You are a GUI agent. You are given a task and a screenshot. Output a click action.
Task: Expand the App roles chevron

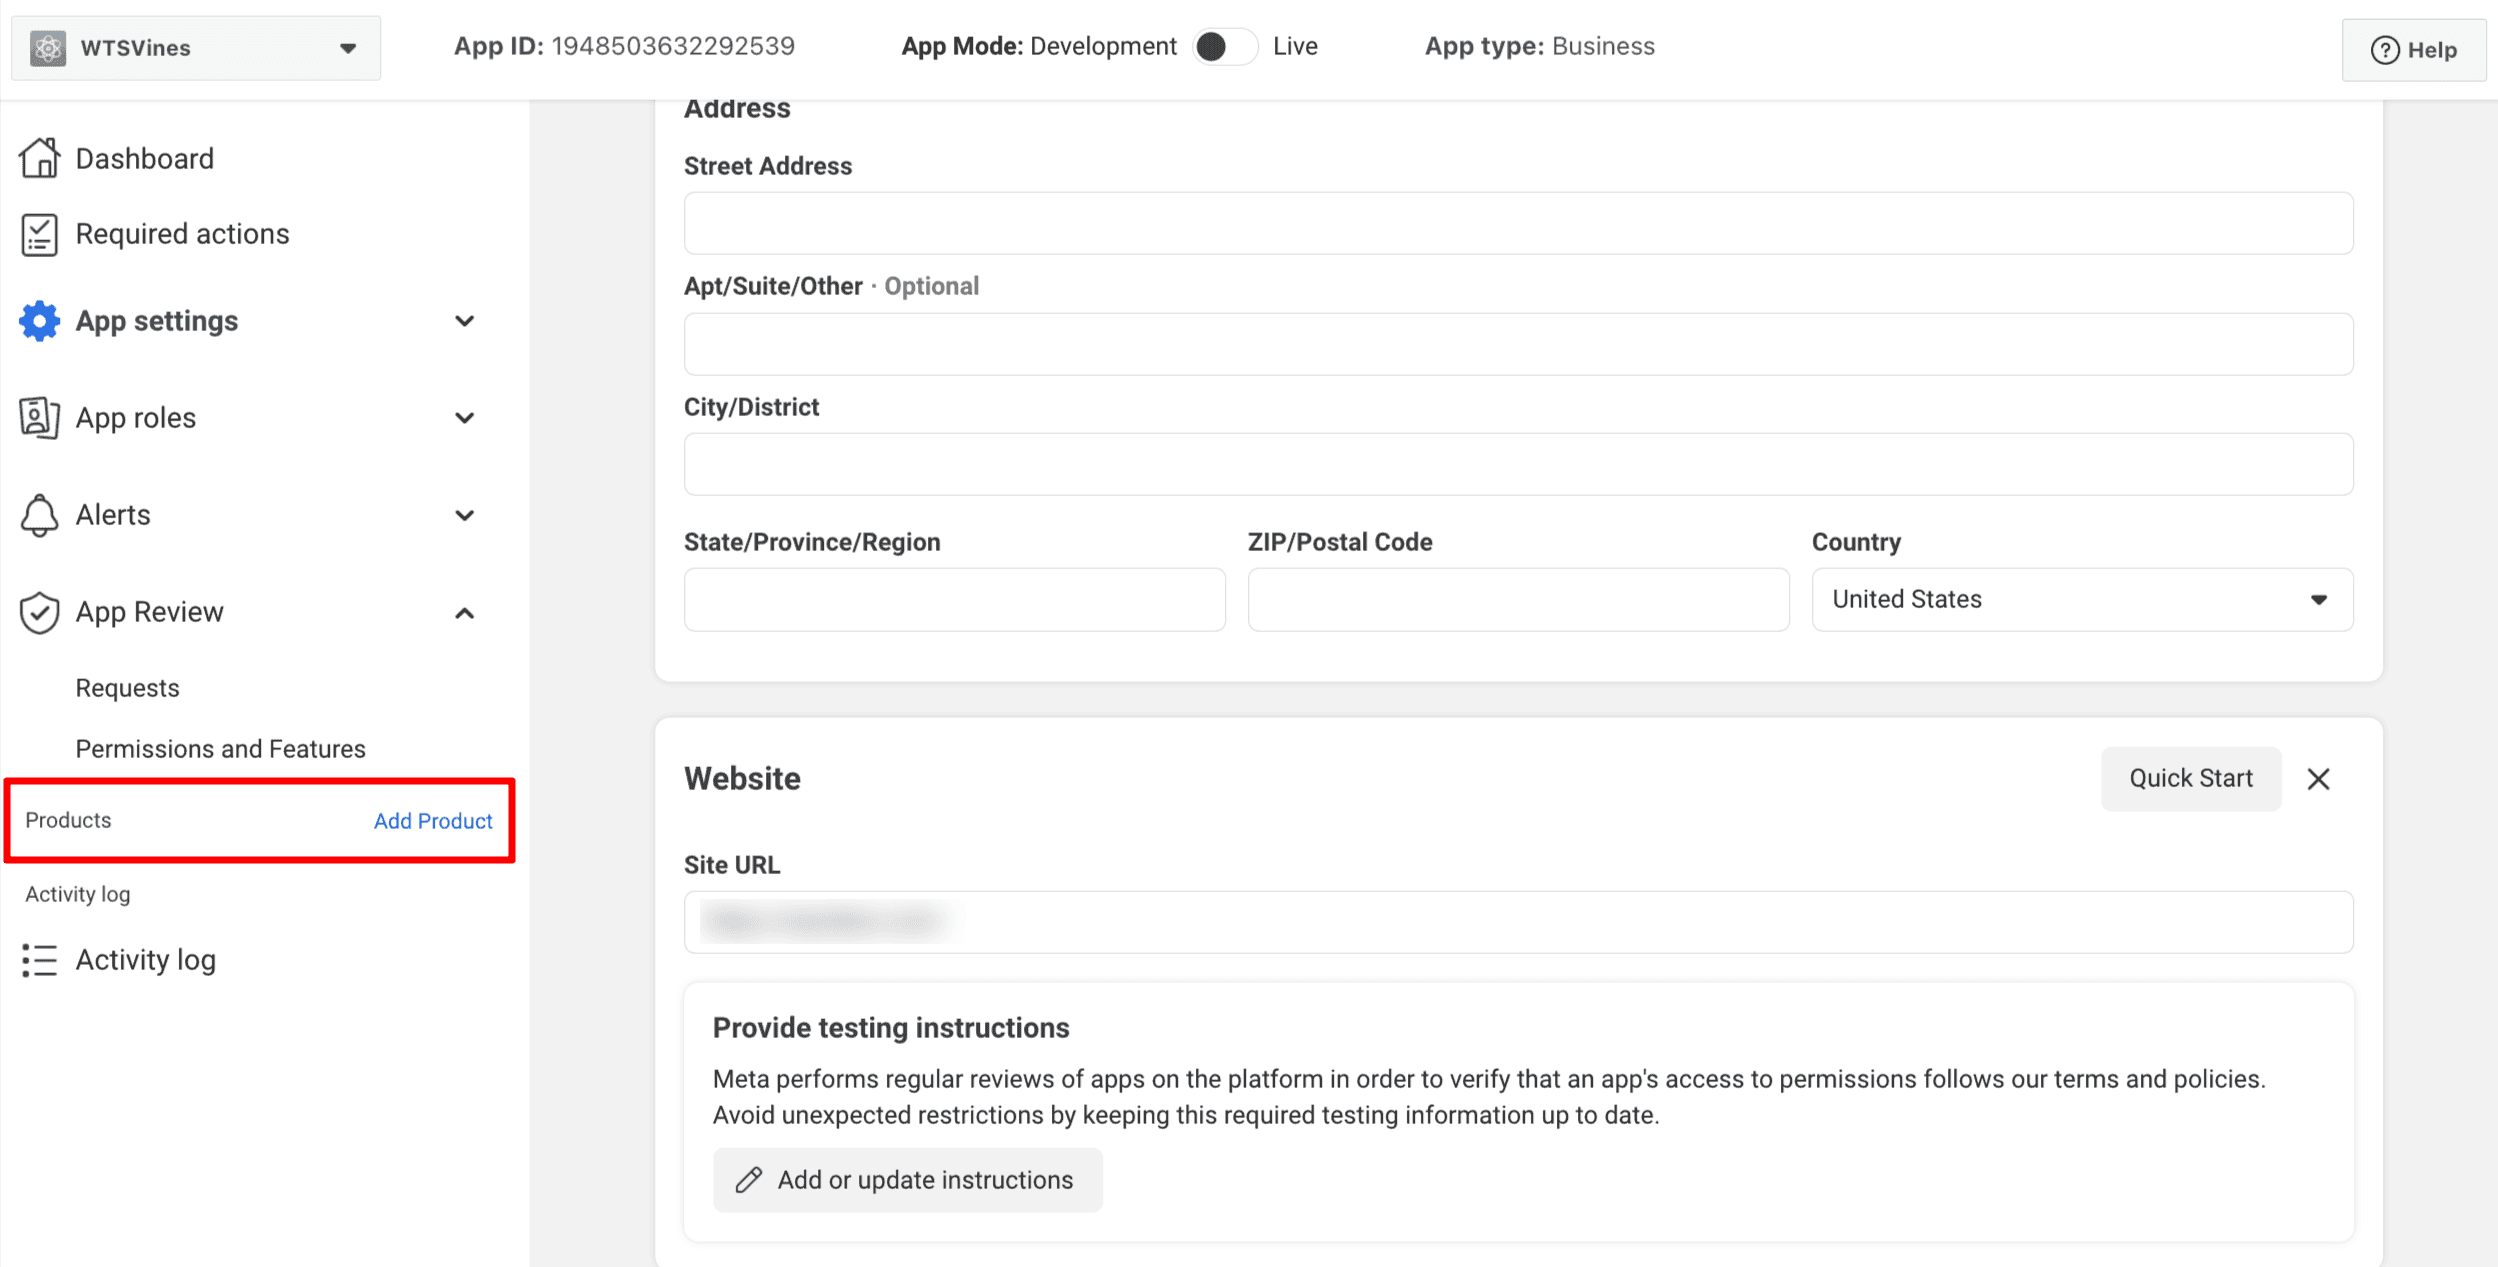464,418
